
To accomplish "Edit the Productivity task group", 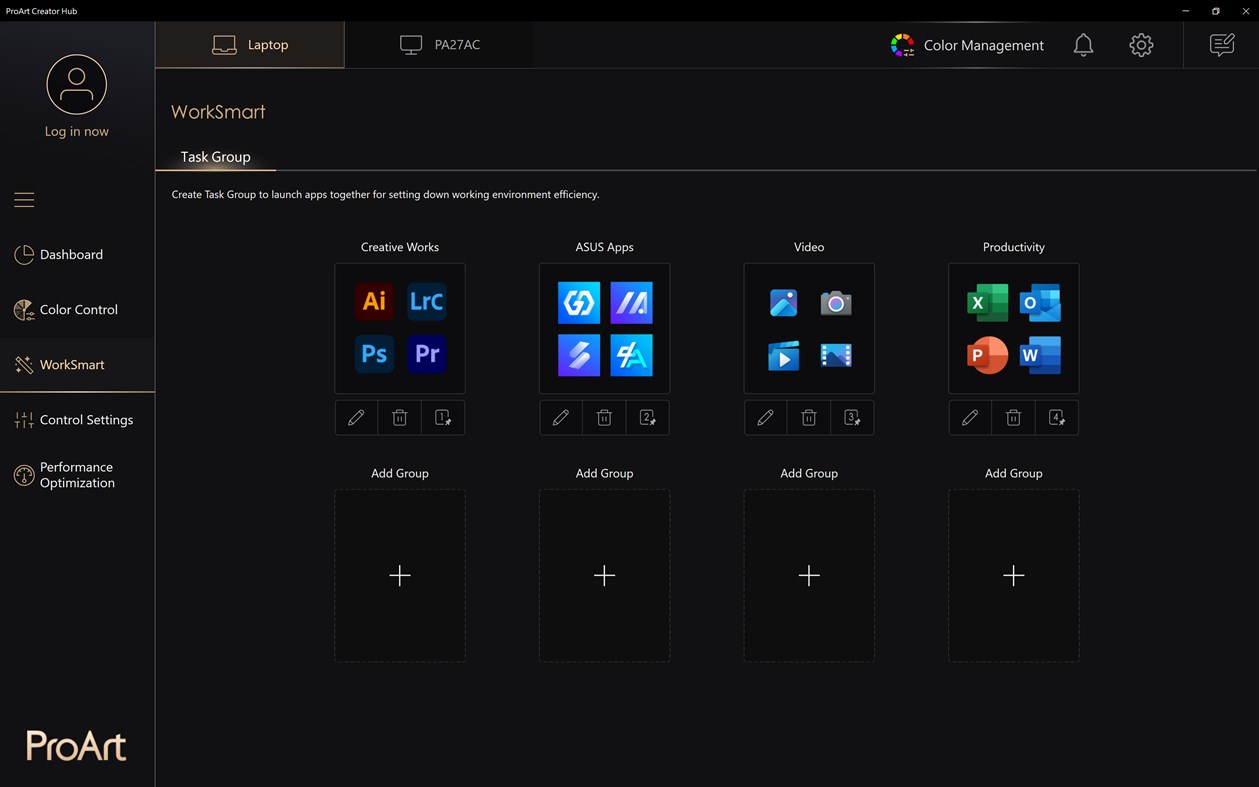I will 970,418.
